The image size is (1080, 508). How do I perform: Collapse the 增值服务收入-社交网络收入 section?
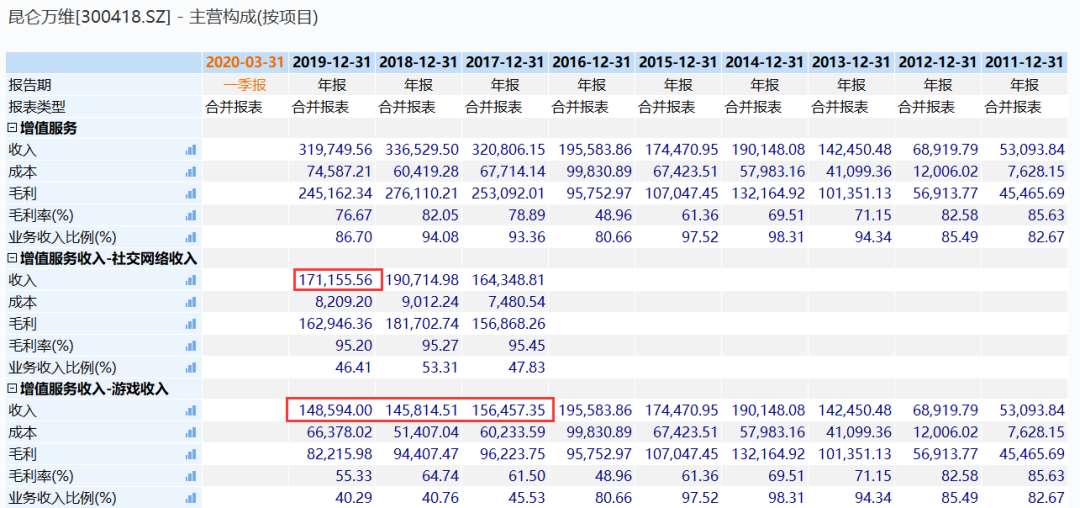(x=12, y=259)
